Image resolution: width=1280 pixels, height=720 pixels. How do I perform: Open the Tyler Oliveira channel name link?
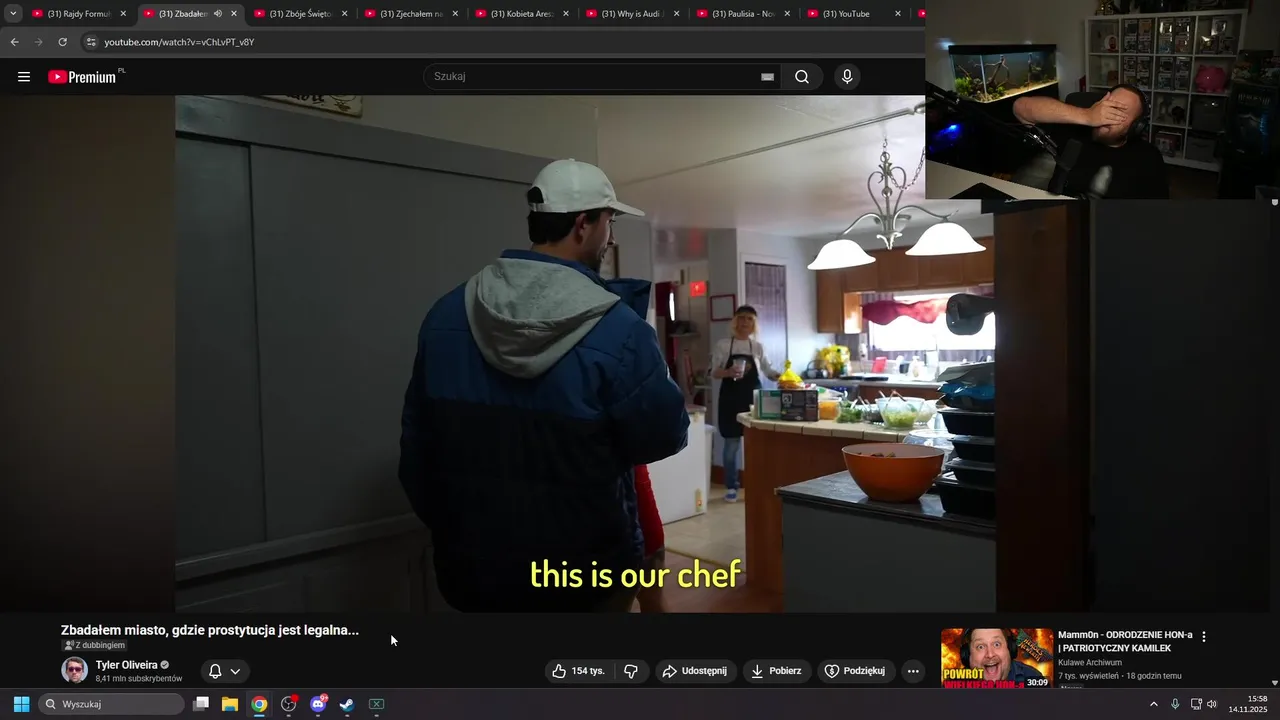coord(126,665)
